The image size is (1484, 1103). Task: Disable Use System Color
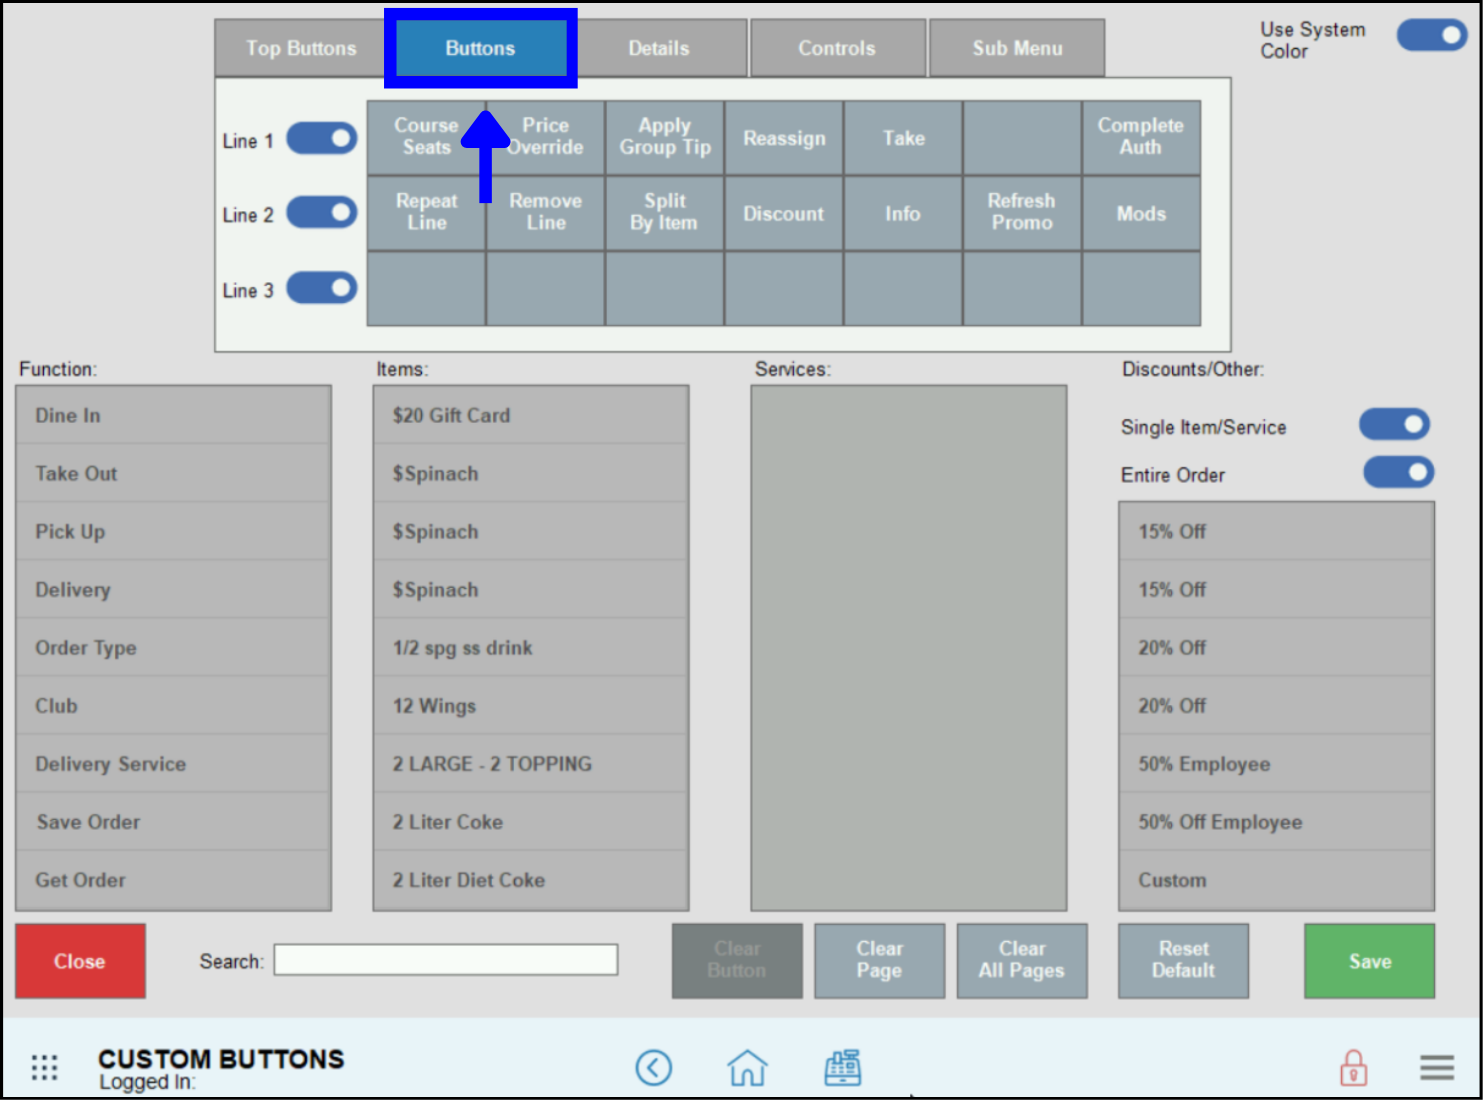point(1431,35)
